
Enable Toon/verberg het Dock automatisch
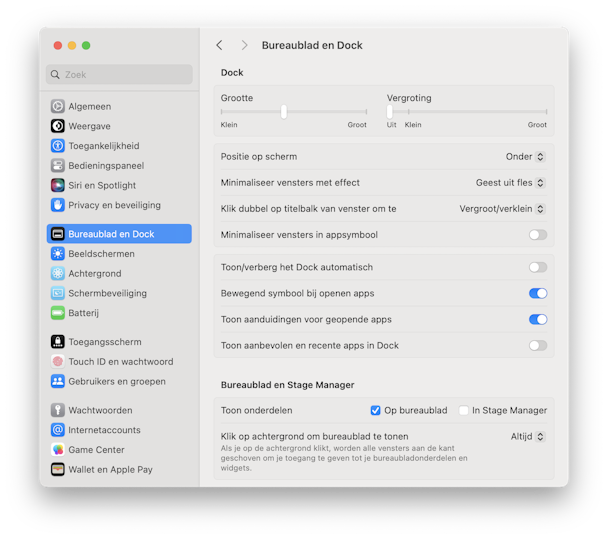538,267
